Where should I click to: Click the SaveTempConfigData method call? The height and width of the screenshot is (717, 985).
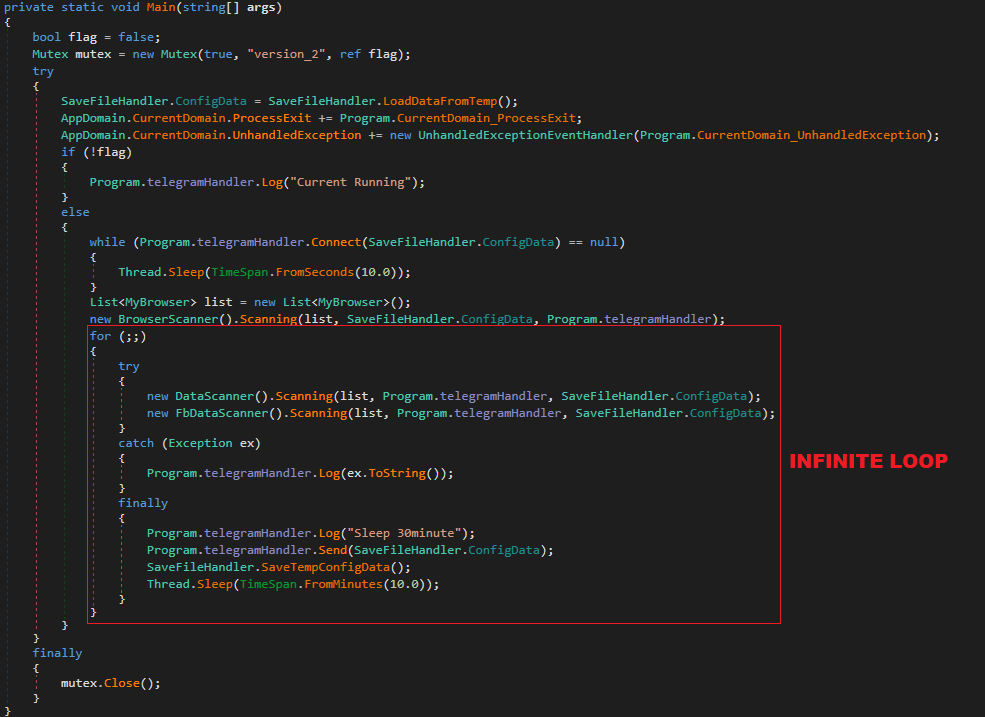pos(325,567)
